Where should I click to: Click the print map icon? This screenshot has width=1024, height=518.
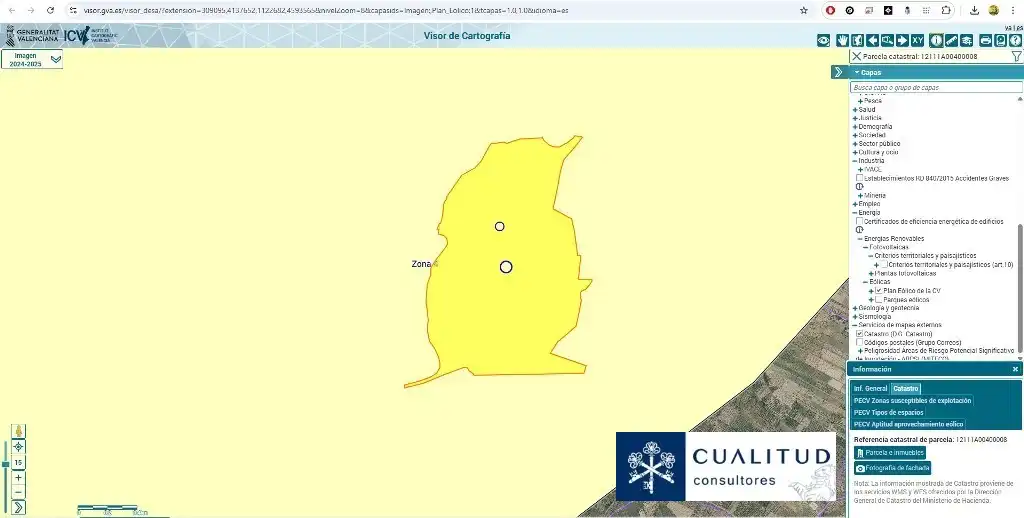[x=985, y=40]
